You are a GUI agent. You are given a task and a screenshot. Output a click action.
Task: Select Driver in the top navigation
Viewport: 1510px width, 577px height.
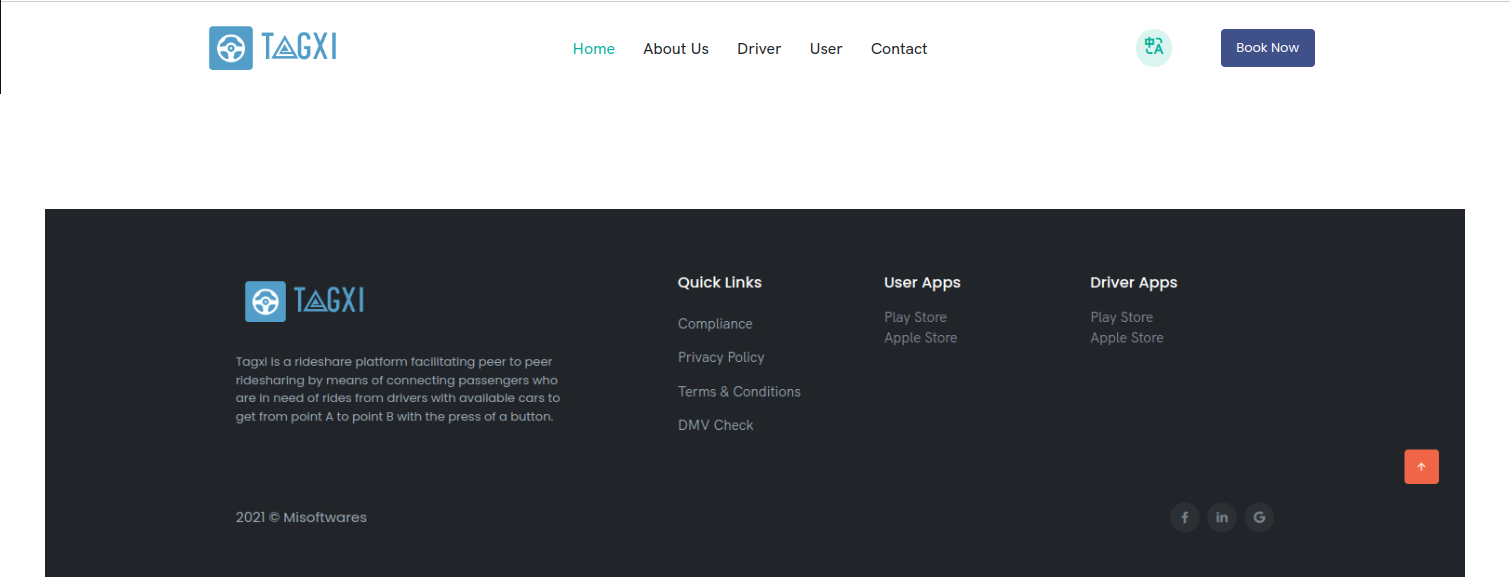tap(759, 49)
